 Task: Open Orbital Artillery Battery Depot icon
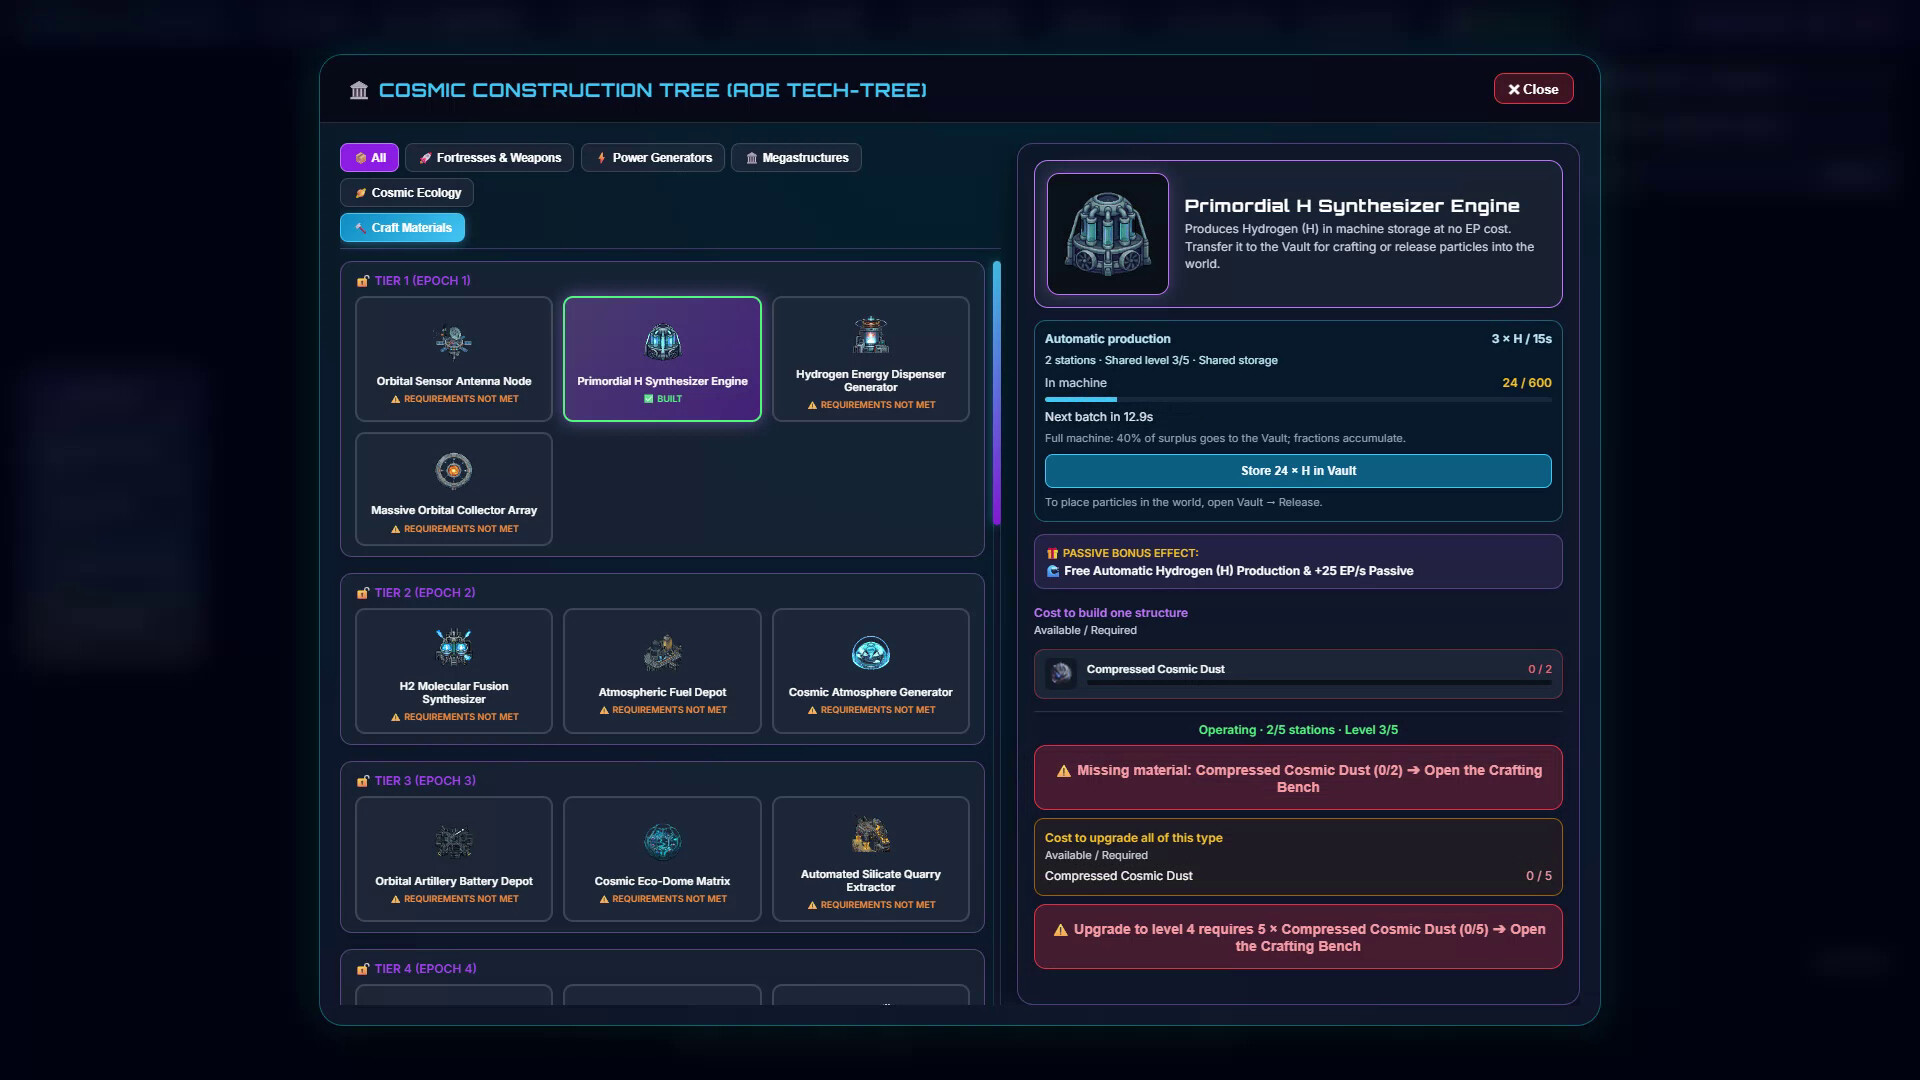[454, 842]
